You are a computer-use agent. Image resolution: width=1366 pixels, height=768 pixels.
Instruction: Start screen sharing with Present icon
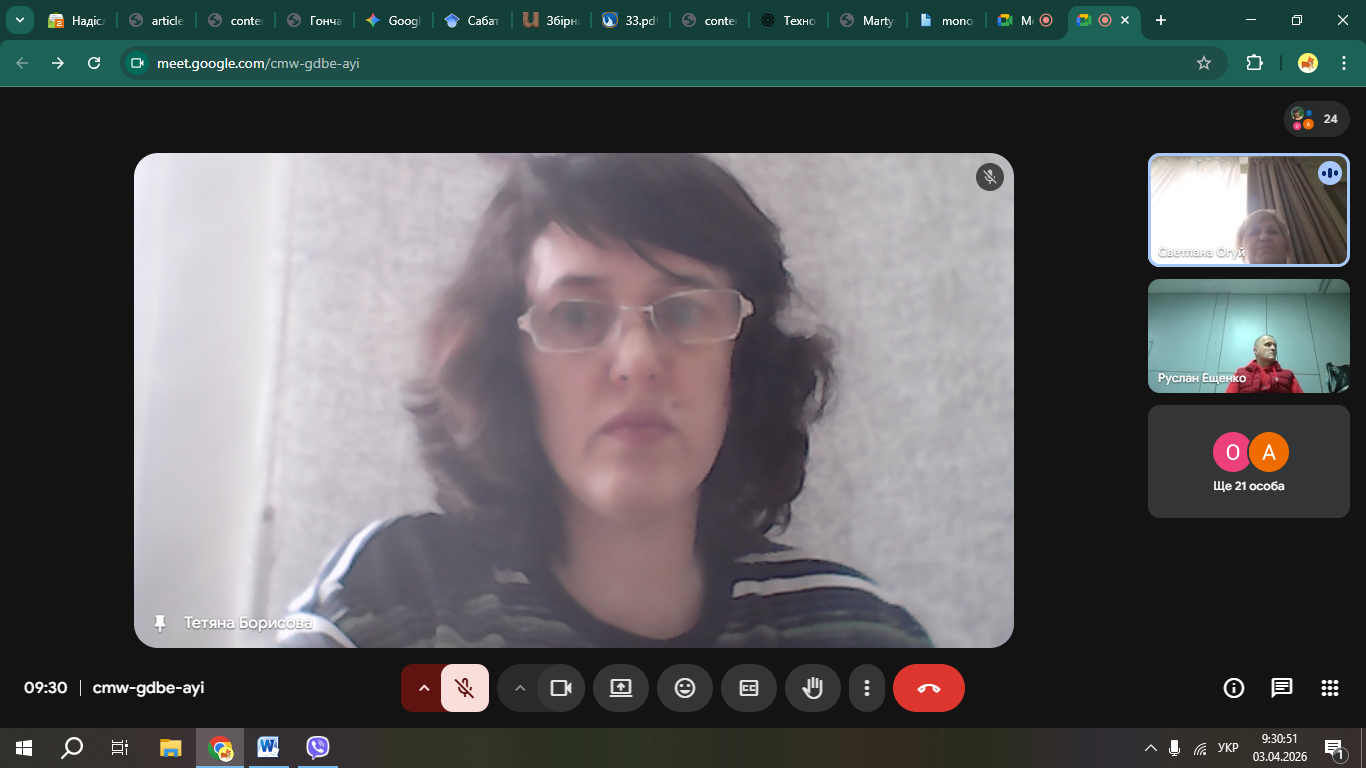(x=621, y=688)
